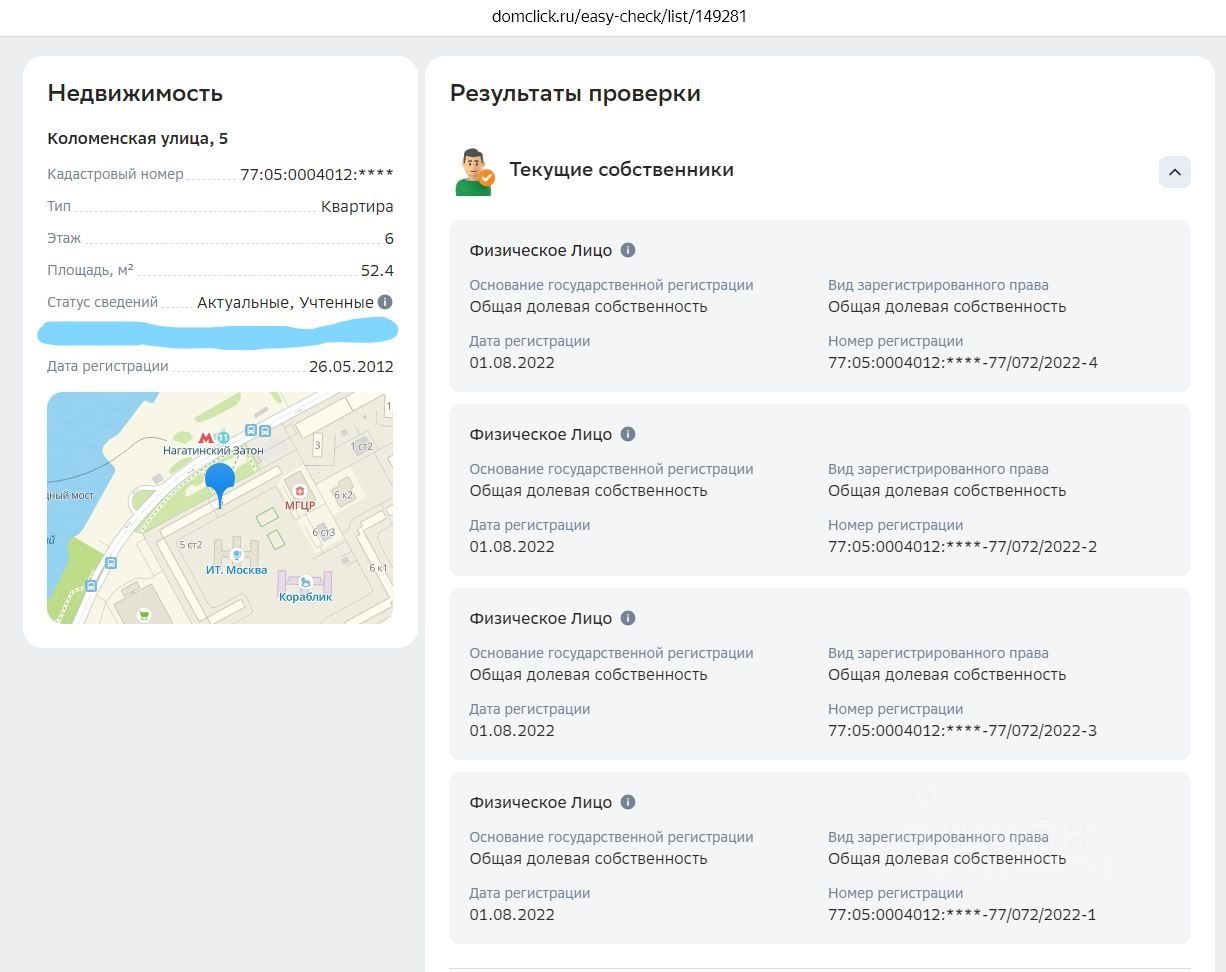Click the current owners avatar icon
1226x972 pixels.
click(475, 172)
